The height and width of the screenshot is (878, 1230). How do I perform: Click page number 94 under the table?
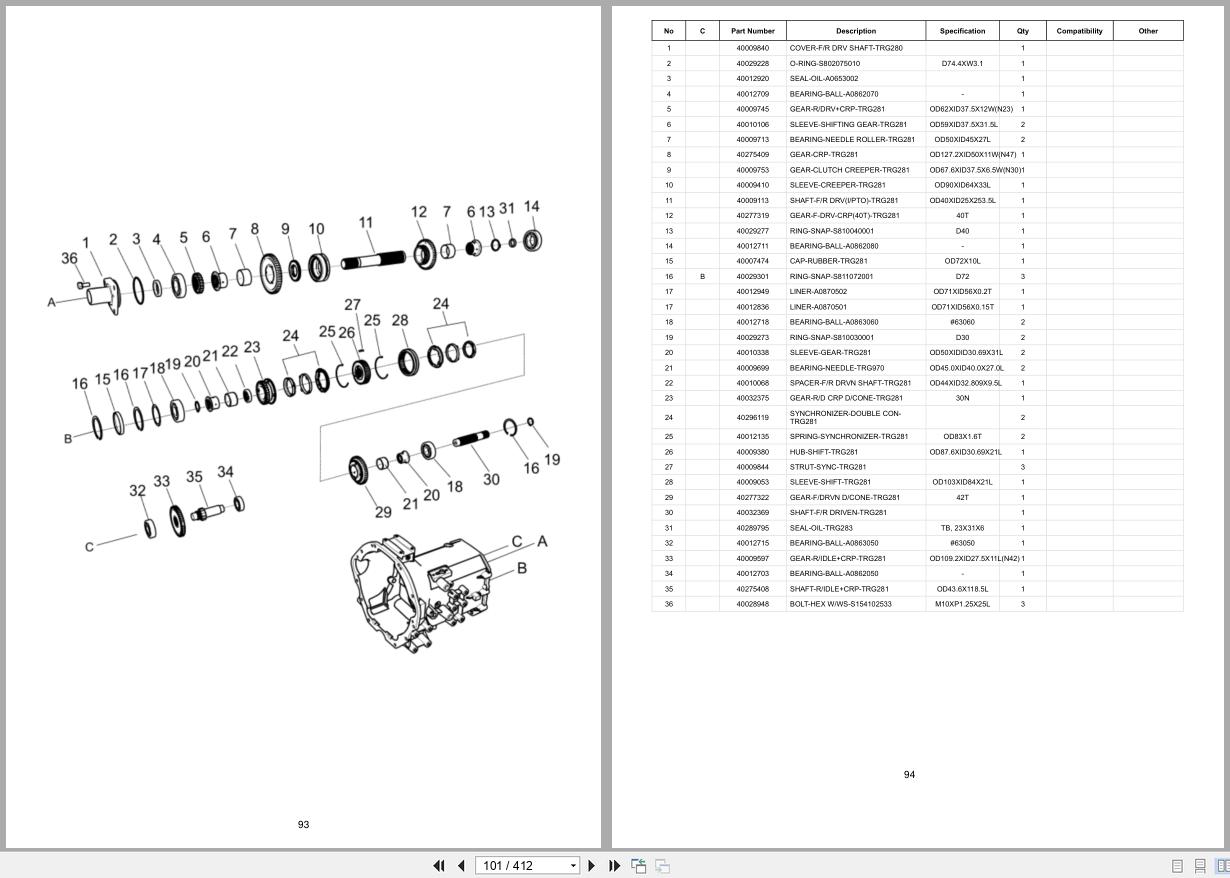coord(909,775)
